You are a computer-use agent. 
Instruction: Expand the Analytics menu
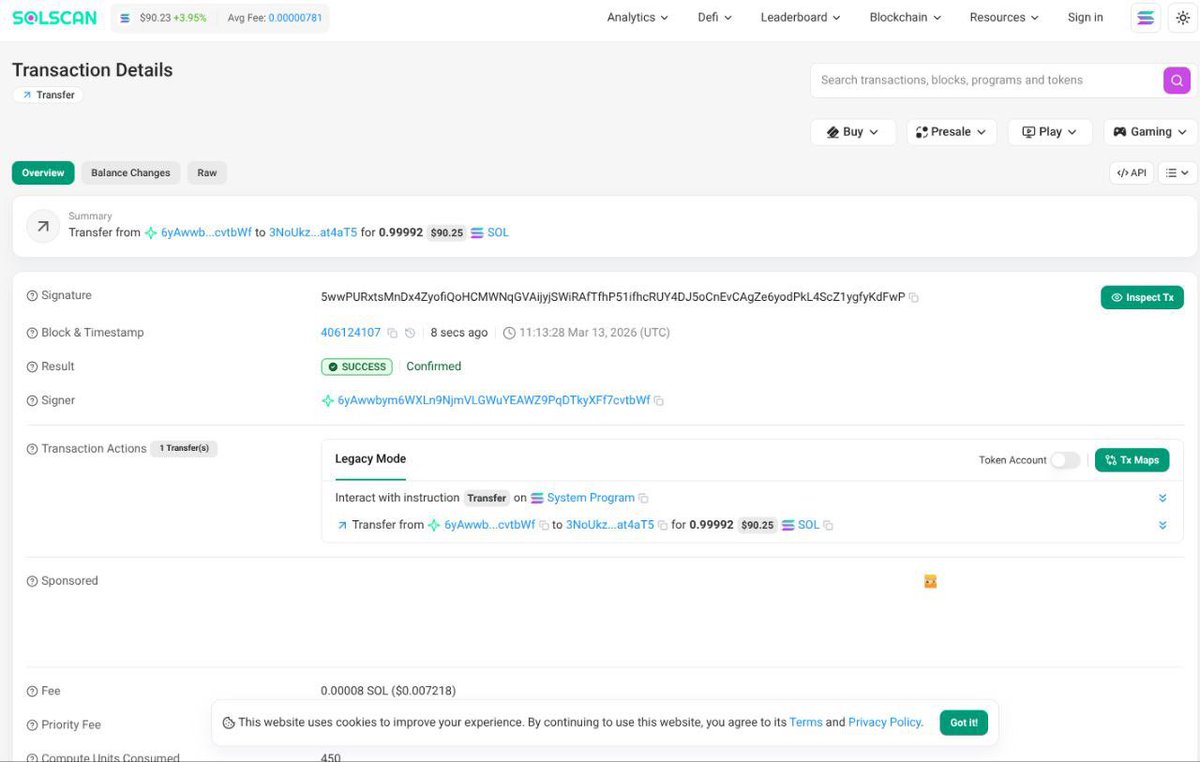[x=638, y=18]
